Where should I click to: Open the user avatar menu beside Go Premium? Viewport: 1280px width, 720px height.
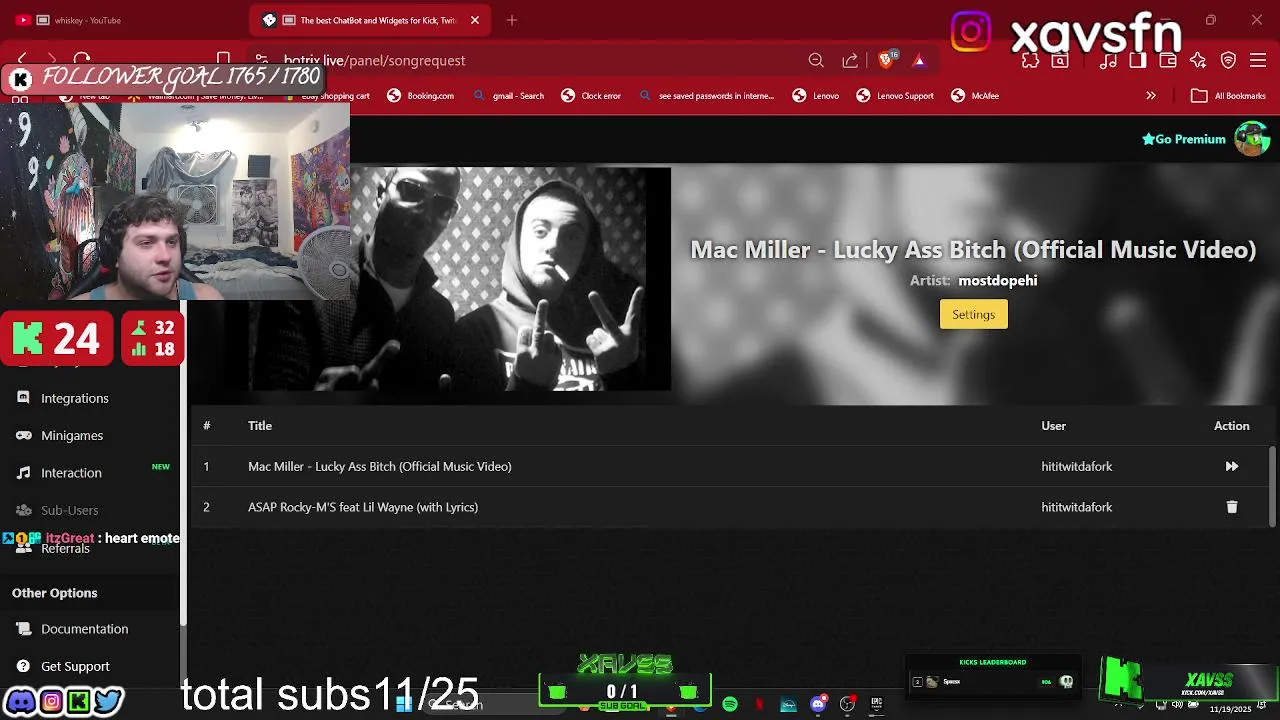pyautogui.click(x=1251, y=139)
